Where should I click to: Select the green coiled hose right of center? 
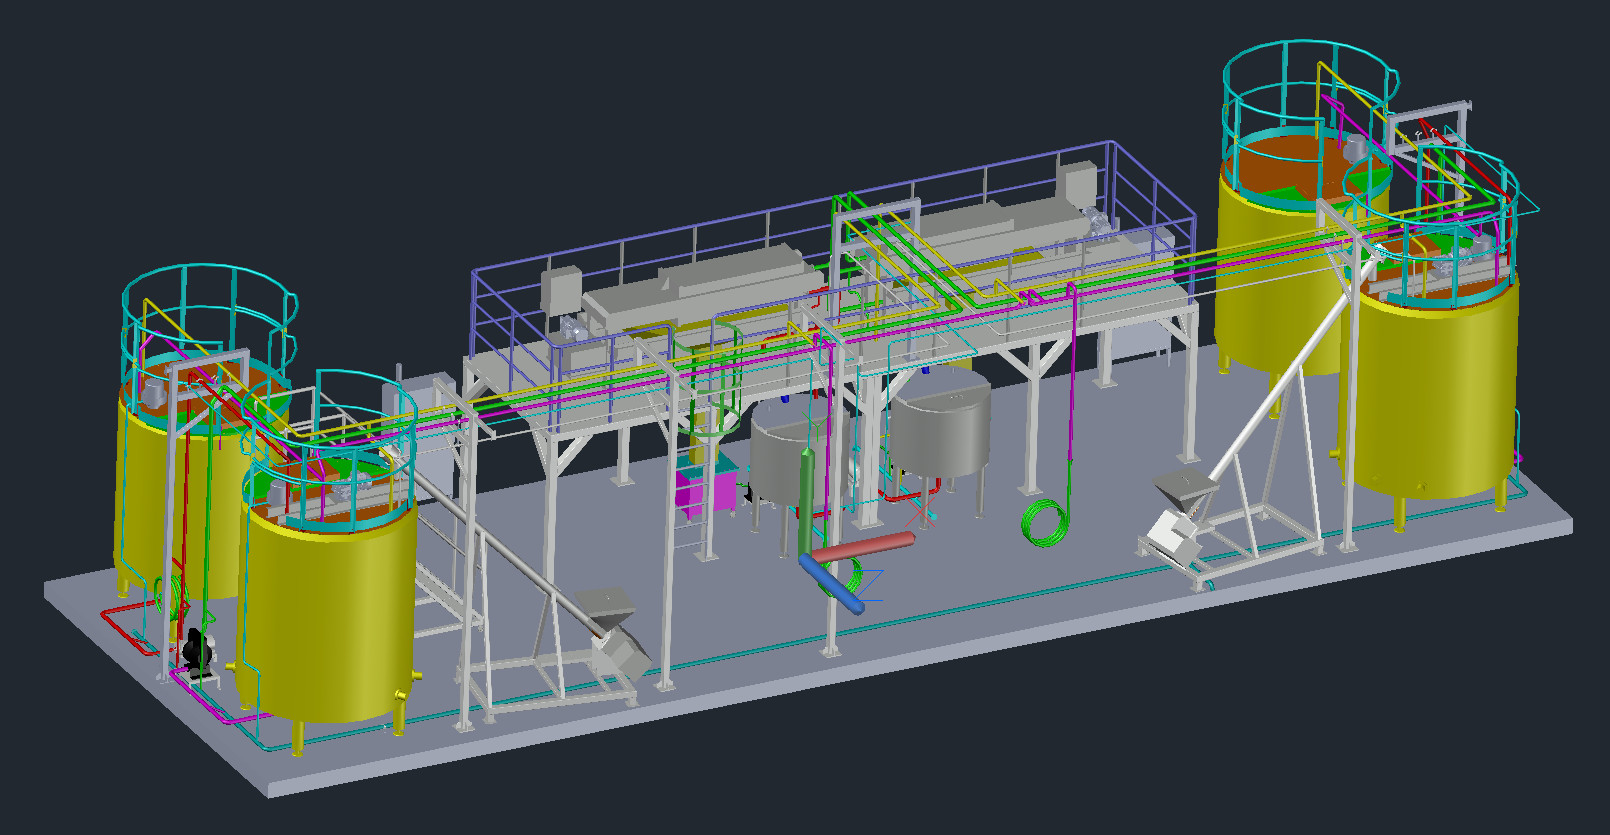(1044, 522)
